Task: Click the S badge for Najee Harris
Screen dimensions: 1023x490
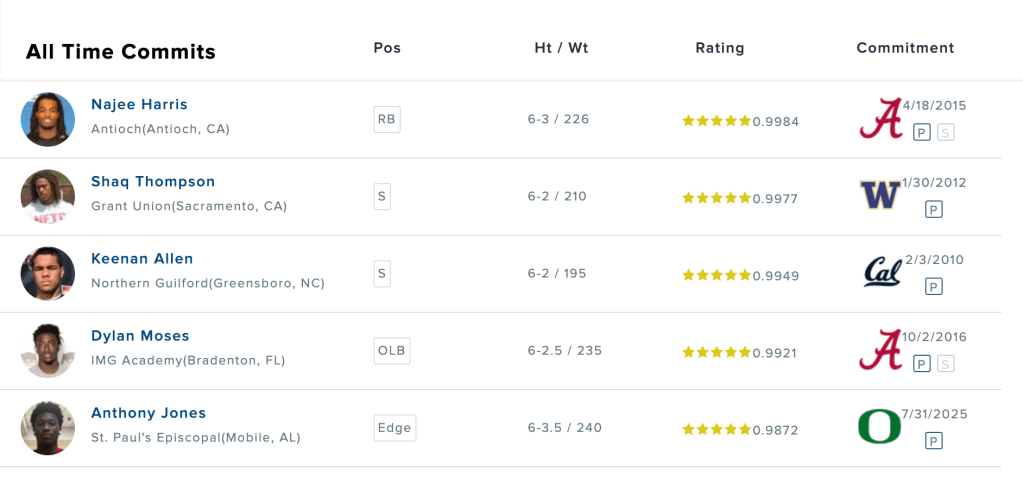Action: [945, 132]
